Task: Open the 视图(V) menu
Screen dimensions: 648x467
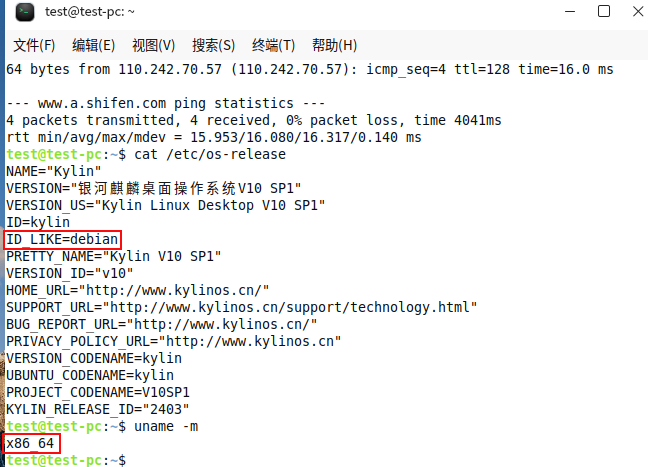Action: pos(153,45)
